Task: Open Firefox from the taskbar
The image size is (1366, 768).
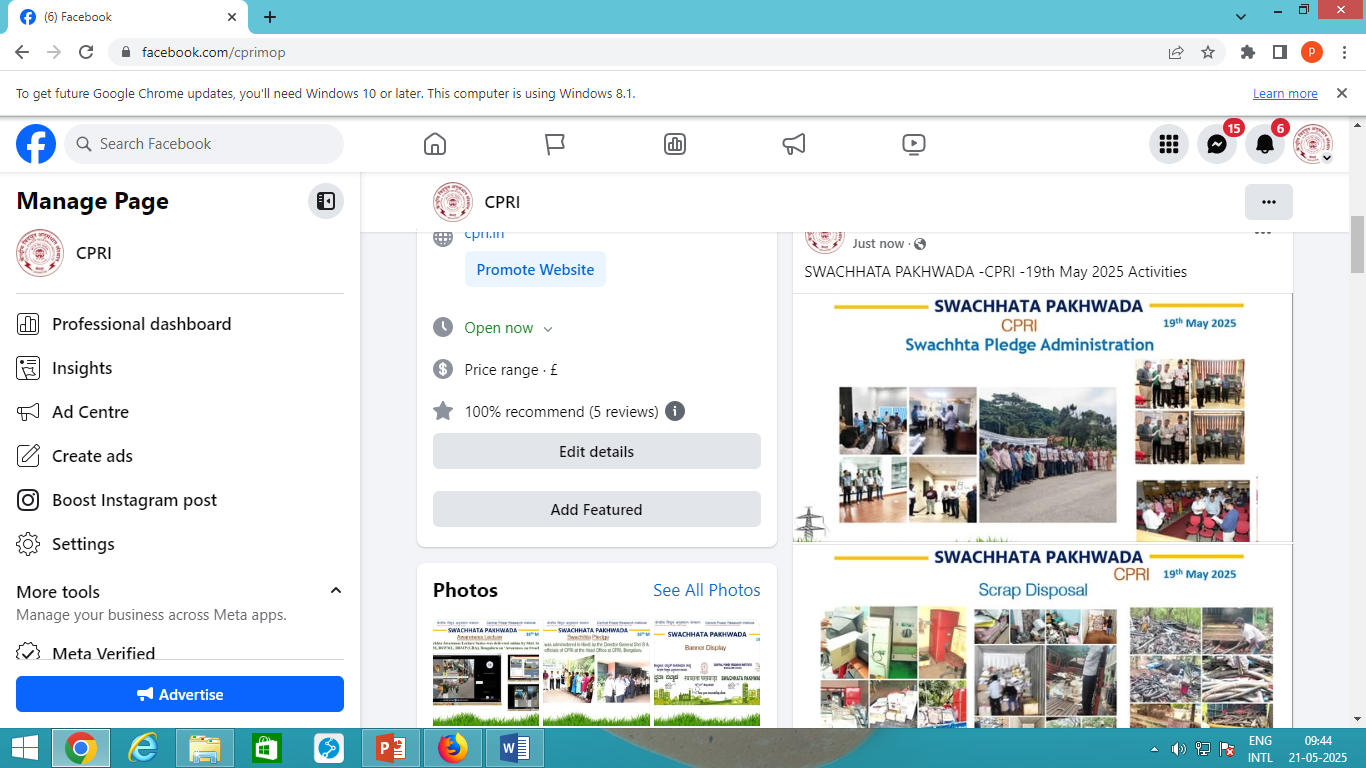Action: 452,748
